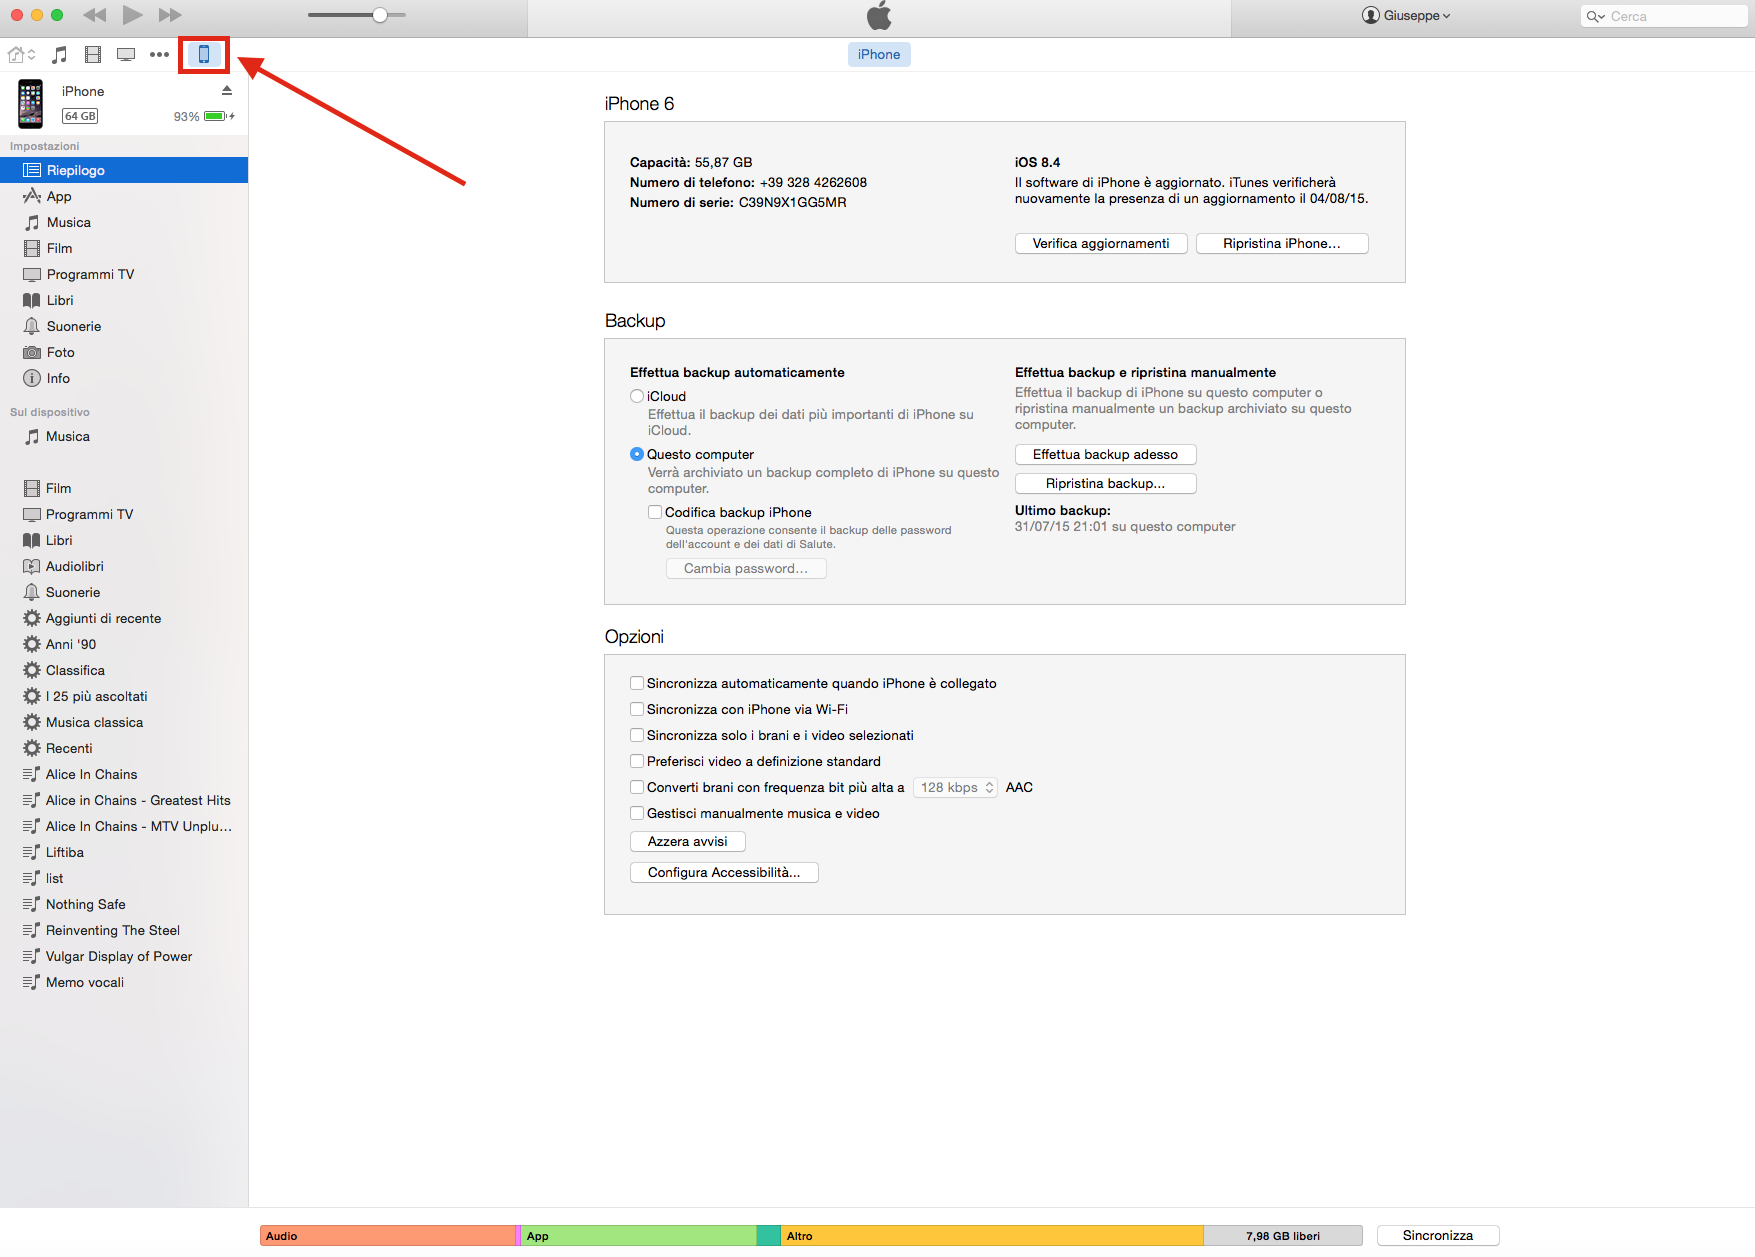Open Libri under Impostazioni
Screen dimensions: 1755x1257
click(124, 300)
